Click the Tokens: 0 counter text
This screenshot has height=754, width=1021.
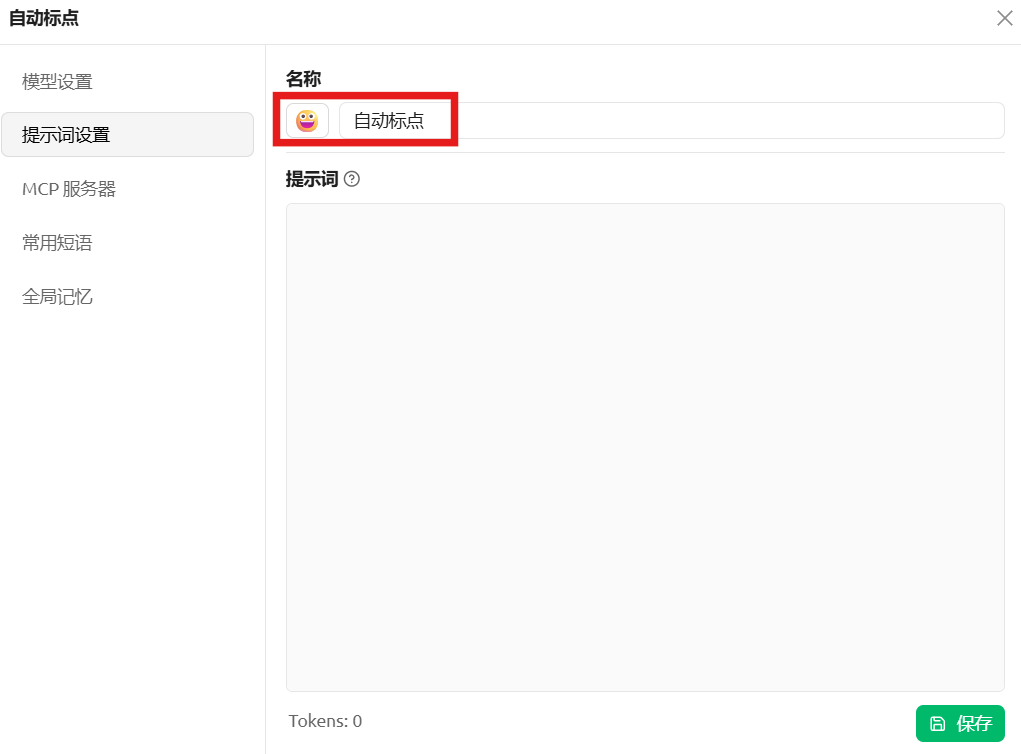click(x=325, y=721)
